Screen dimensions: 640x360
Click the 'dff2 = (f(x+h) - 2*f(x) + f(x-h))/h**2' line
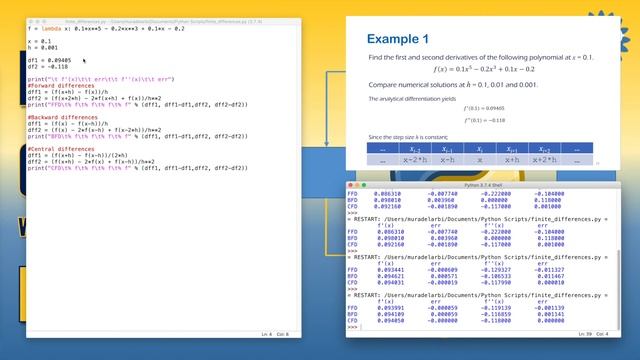(91, 162)
